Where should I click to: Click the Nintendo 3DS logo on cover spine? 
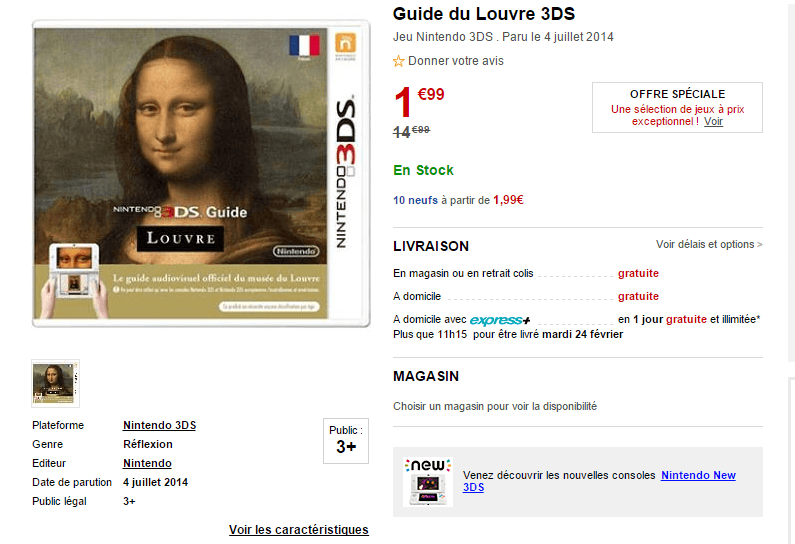[345, 171]
